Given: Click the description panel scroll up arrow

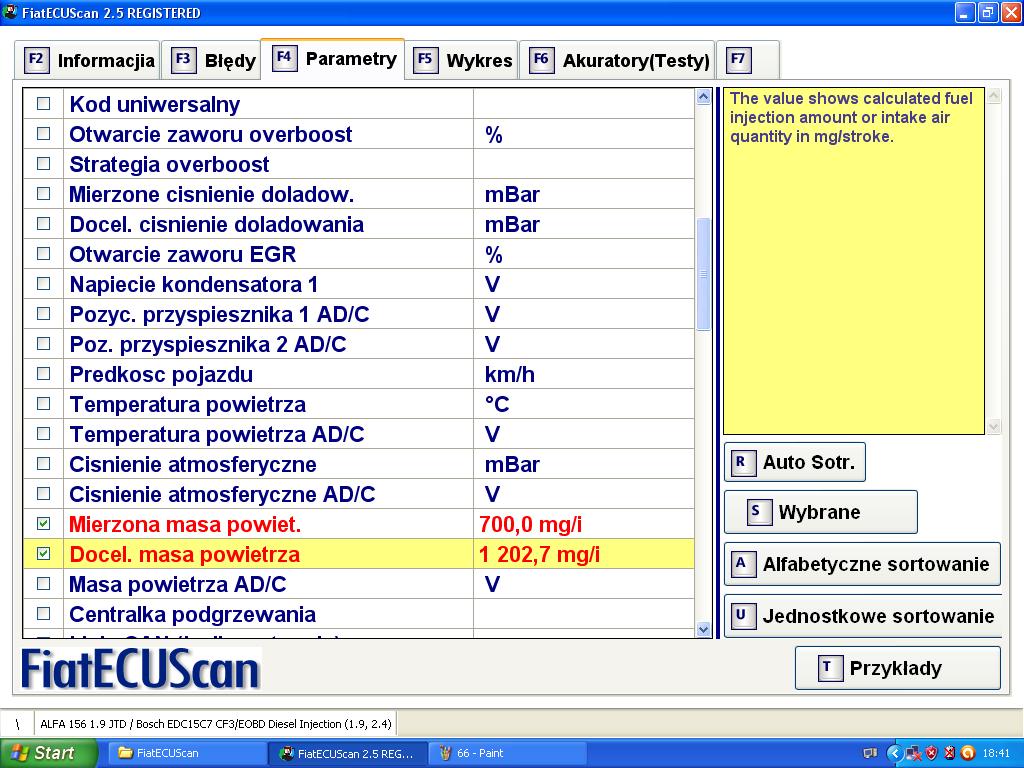Looking at the screenshot, I should click(x=994, y=97).
